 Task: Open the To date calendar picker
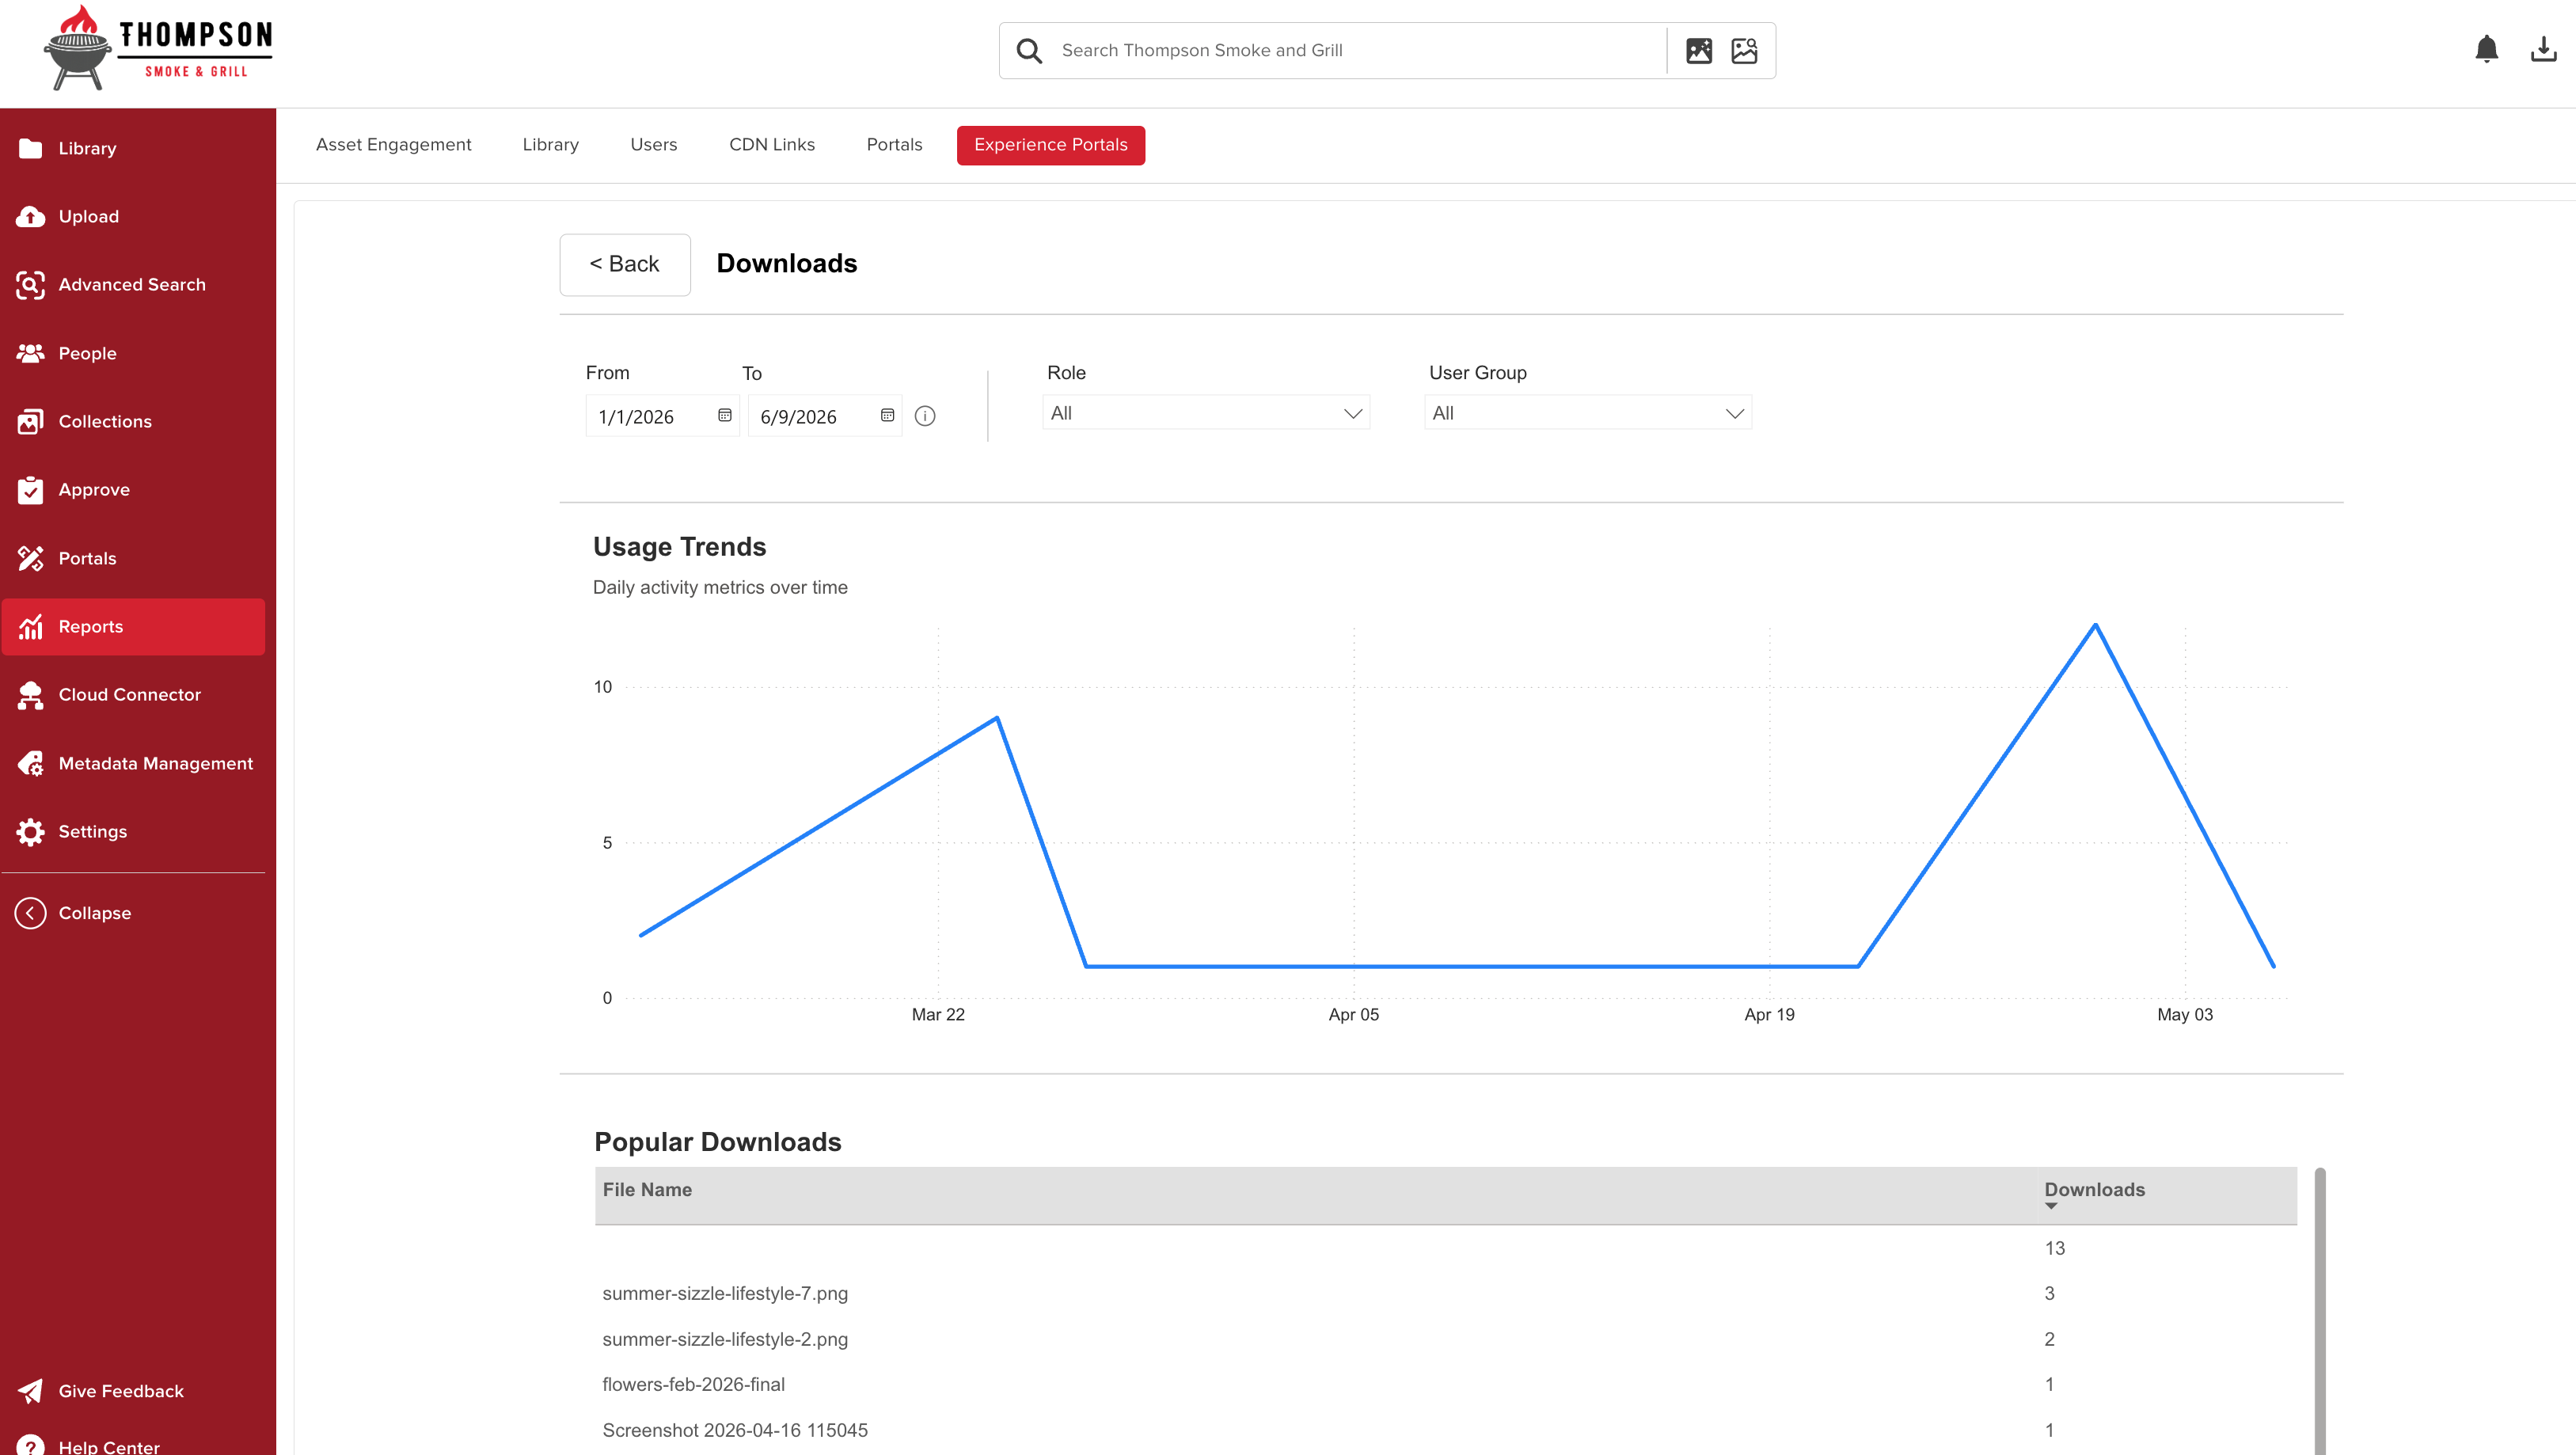[x=887, y=416]
